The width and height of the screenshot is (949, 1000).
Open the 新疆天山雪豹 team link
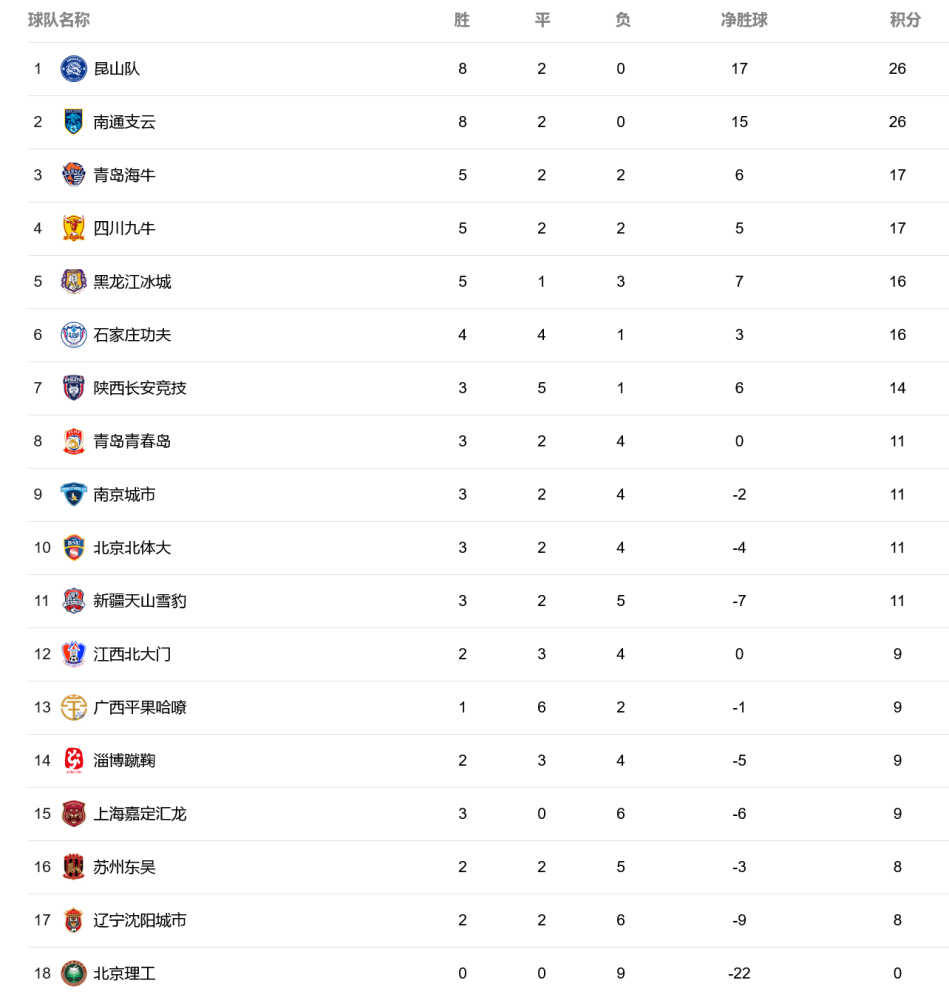[140, 601]
